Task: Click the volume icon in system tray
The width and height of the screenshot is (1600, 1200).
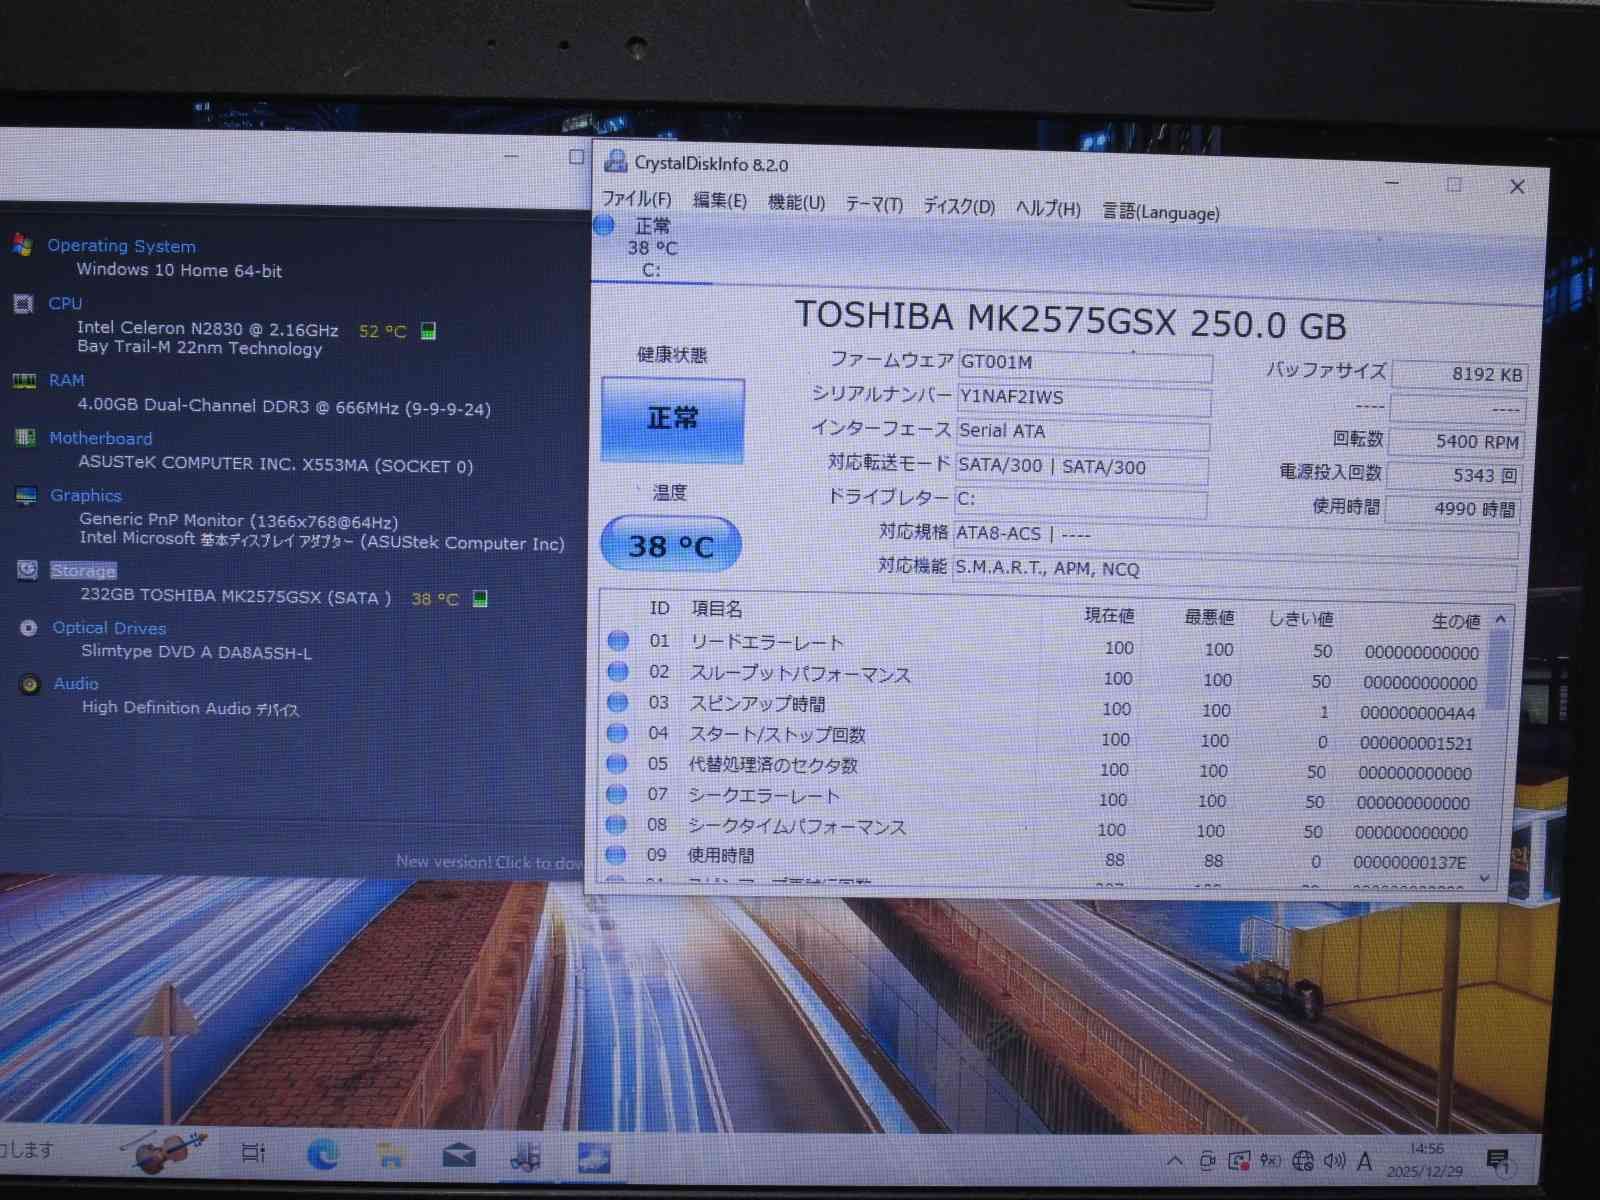Action: (x=1331, y=1162)
